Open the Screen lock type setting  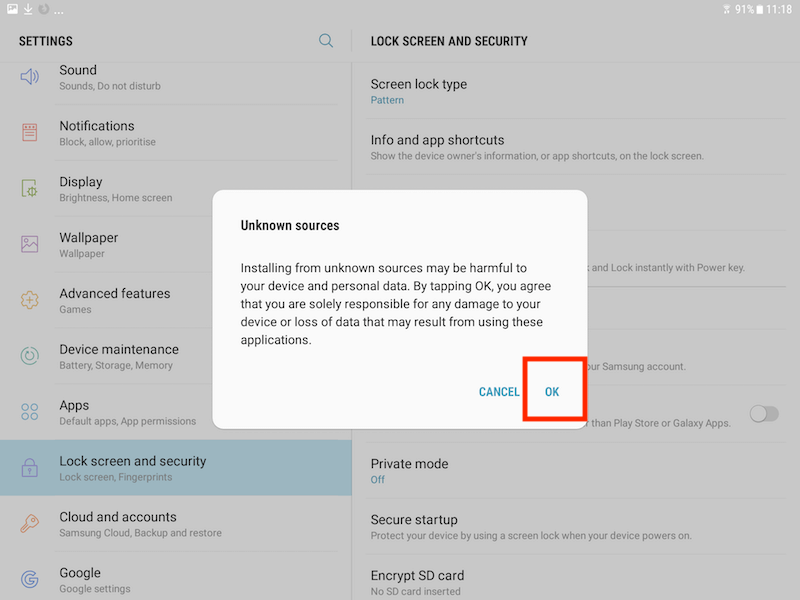[x=576, y=91]
